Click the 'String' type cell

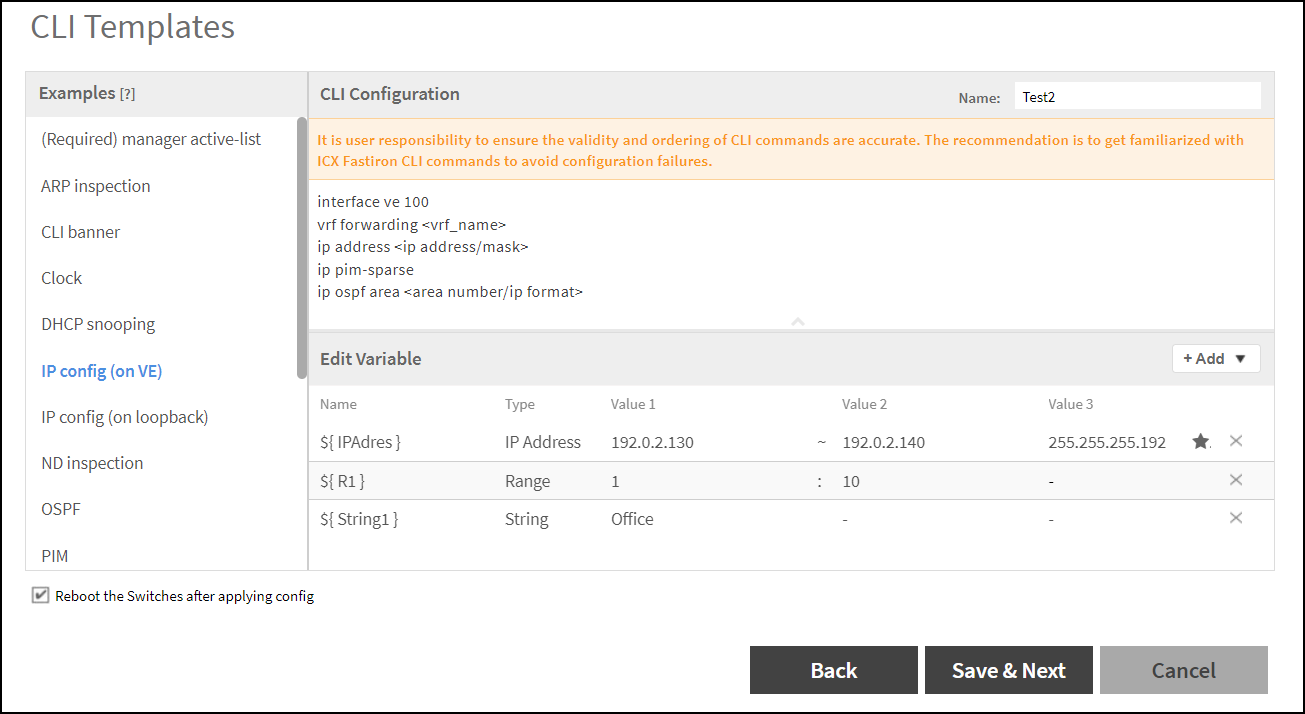pyautogui.click(x=527, y=519)
